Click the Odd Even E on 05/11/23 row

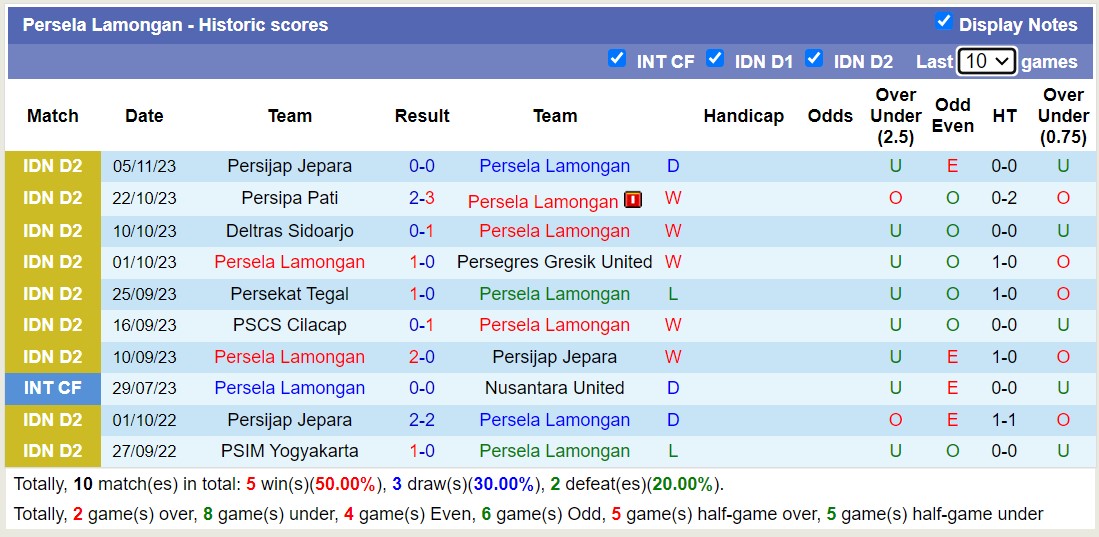pyautogui.click(x=953, y=166)
